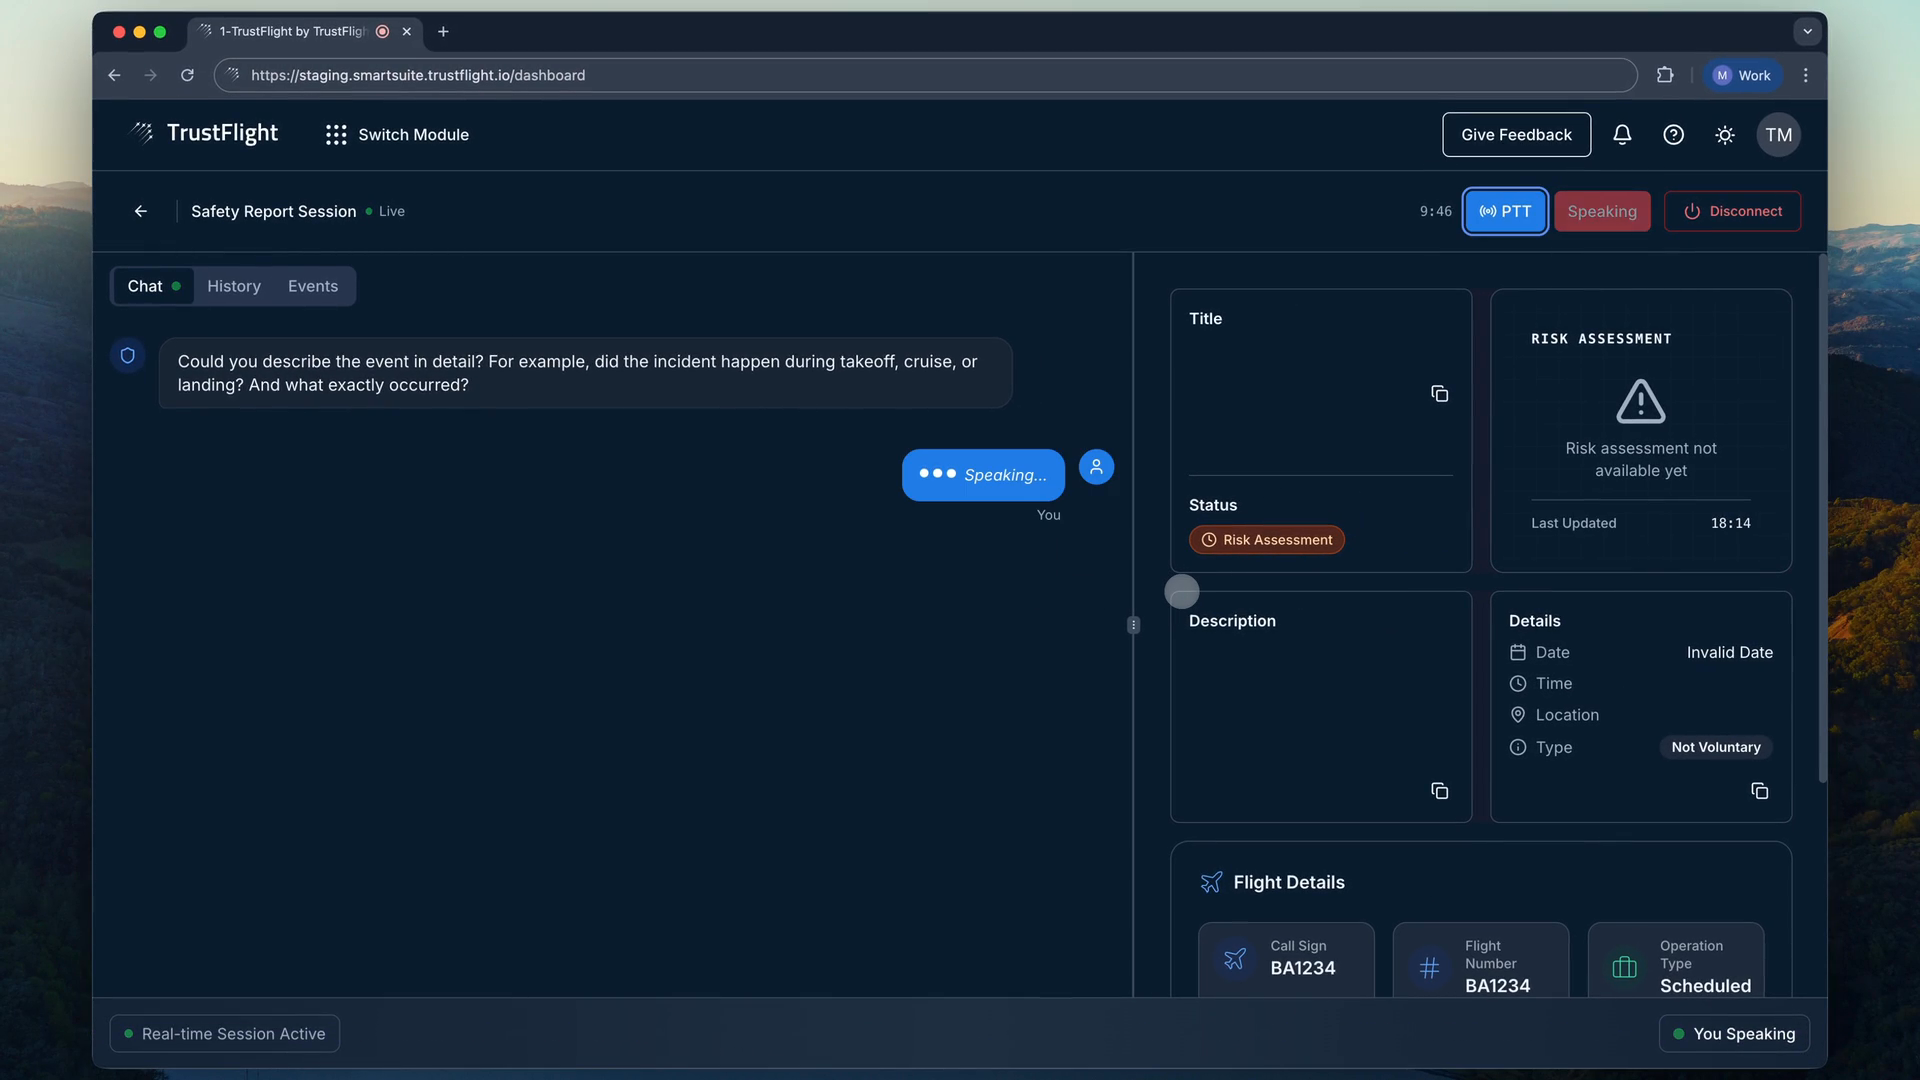Grab the panel divider resize handle
This screenshot has width=1920, height=1080.
point(1133,625)
